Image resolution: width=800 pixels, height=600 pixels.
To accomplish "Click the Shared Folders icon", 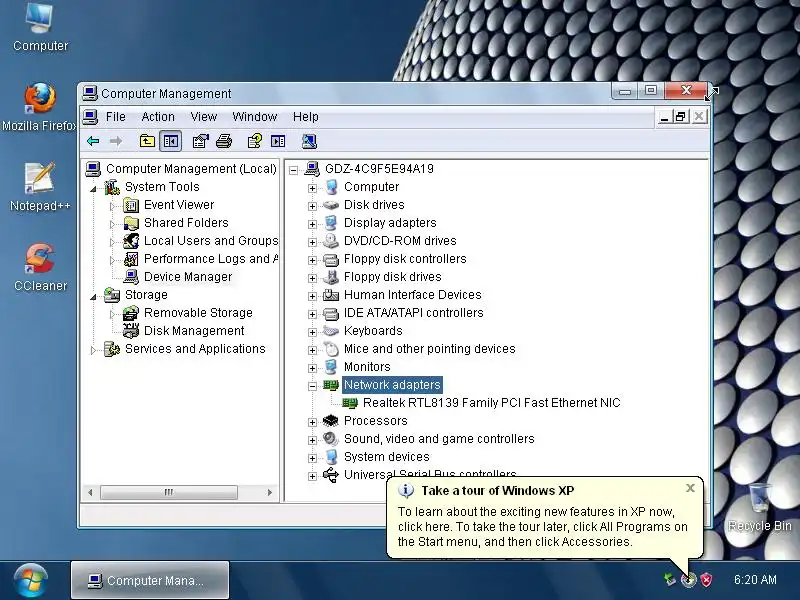I will [131, 223].
